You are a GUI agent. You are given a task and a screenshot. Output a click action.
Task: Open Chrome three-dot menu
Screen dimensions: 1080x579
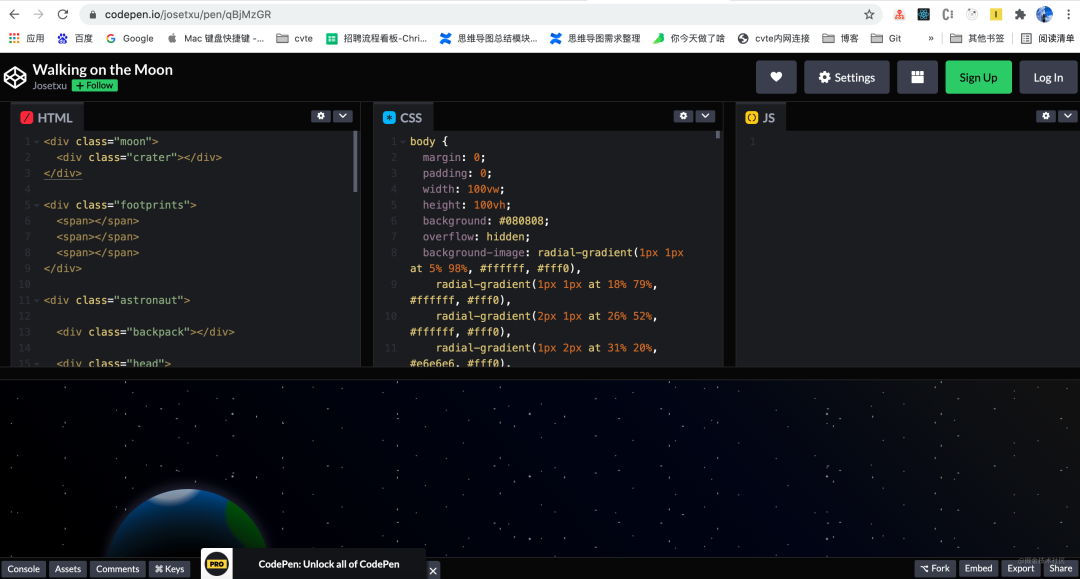(x=1069, y=14)
